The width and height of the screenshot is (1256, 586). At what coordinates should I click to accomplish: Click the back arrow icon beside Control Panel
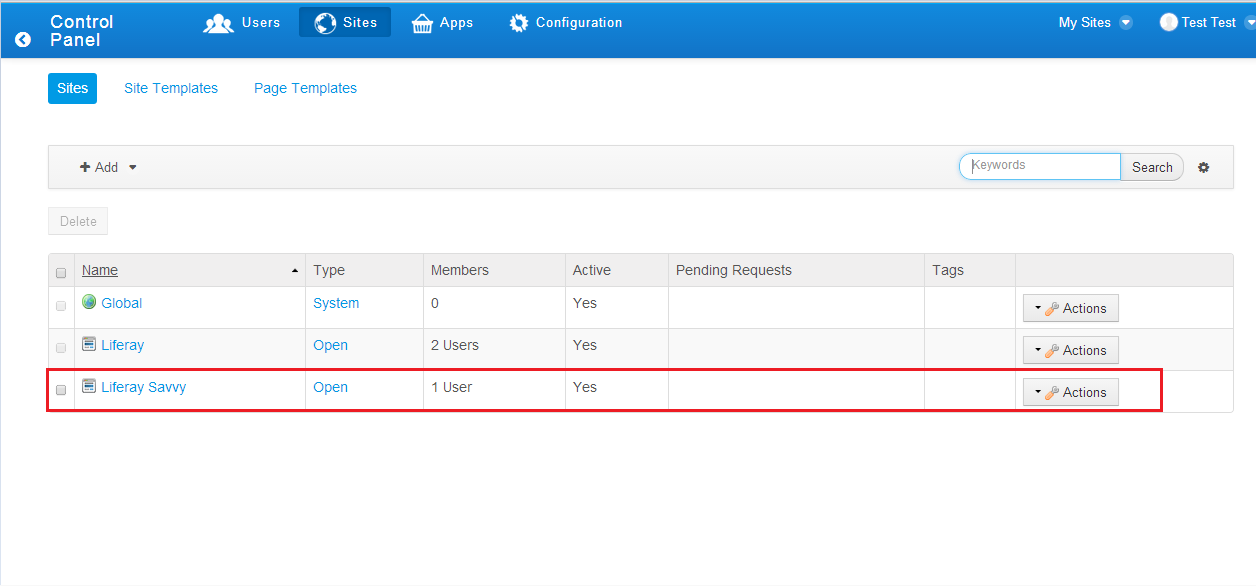[23, 40]
